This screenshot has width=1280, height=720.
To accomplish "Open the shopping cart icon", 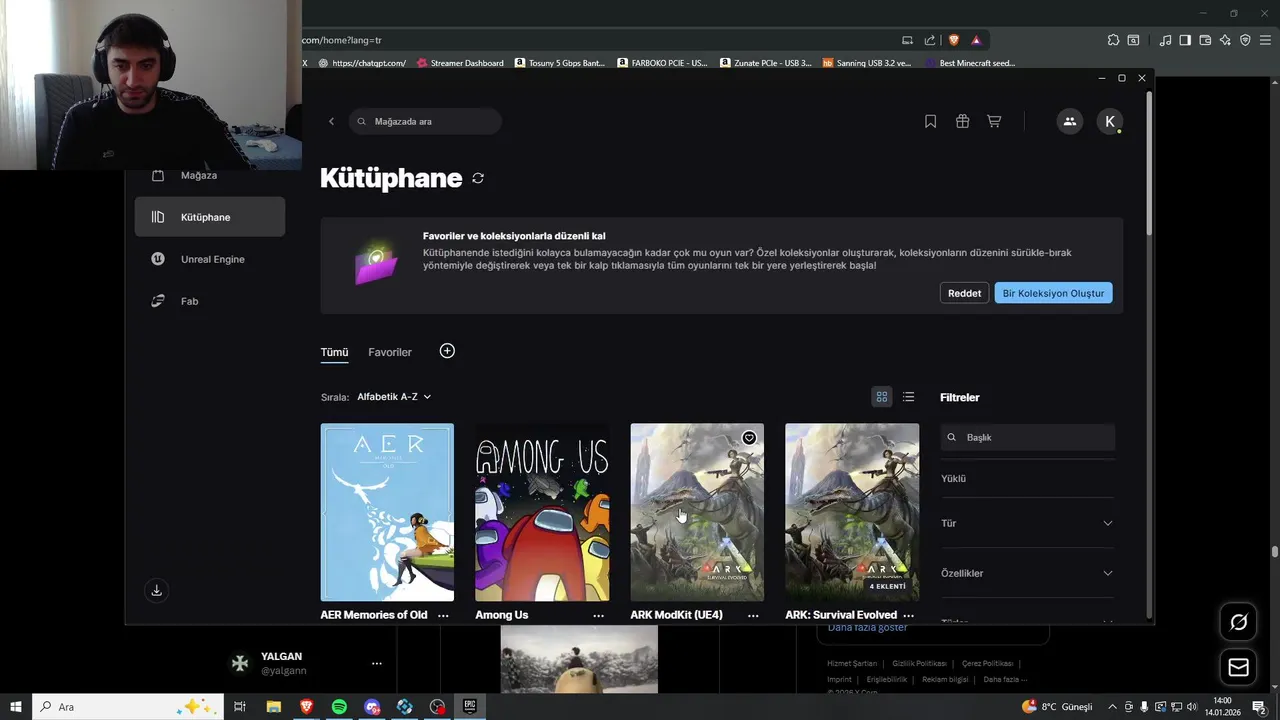I will pos(994,121).
